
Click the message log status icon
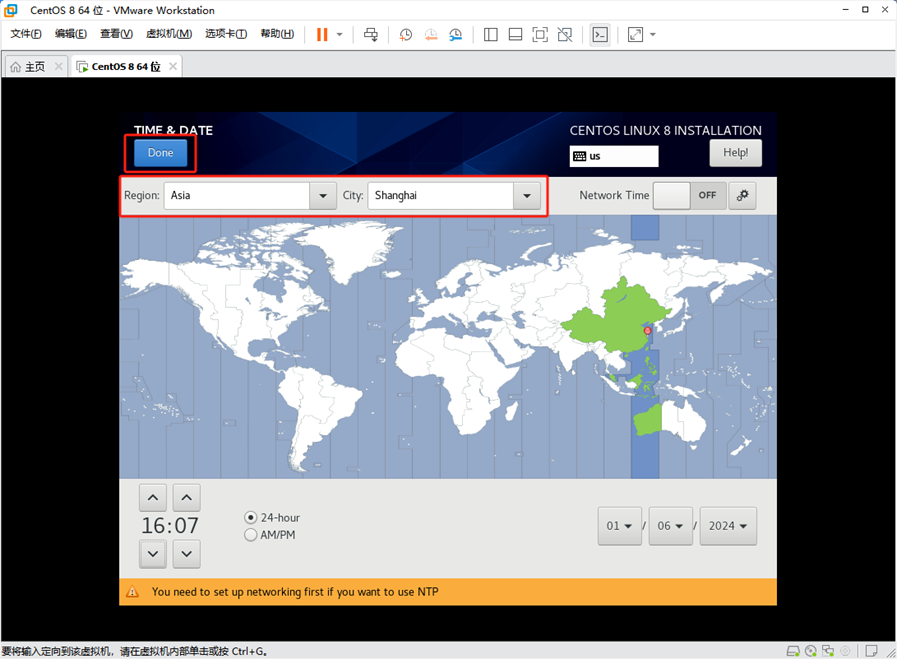(x=871, y=651)
